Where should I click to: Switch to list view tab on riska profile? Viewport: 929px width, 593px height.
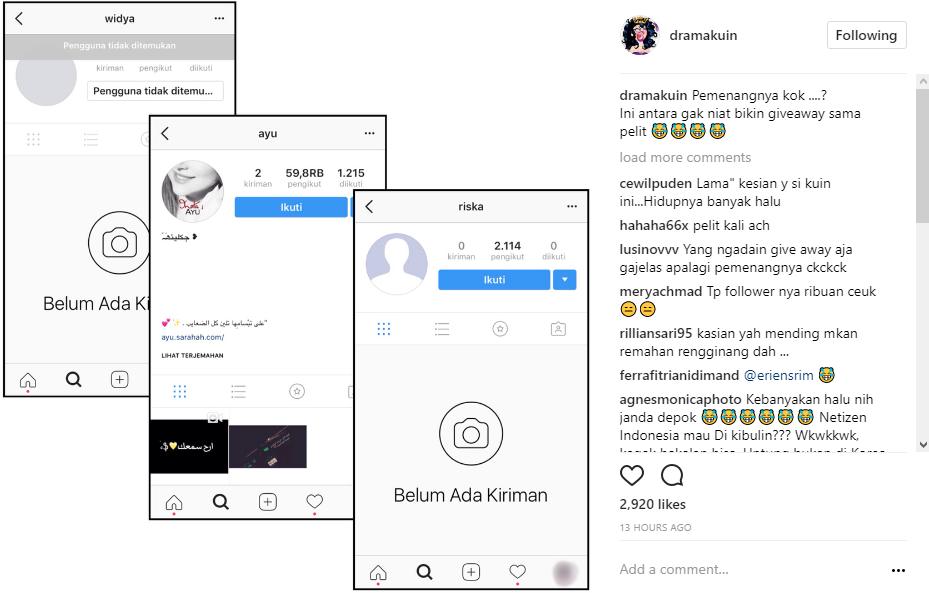click(442, 329)
